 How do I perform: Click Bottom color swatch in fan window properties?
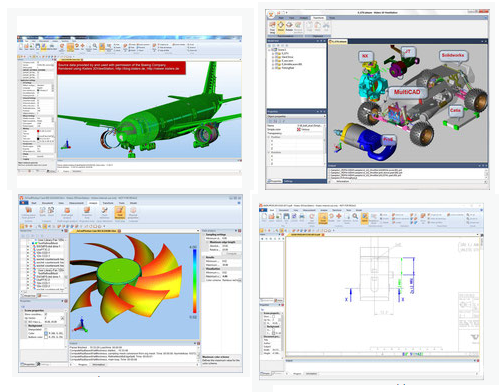click(x=46, y=337)
